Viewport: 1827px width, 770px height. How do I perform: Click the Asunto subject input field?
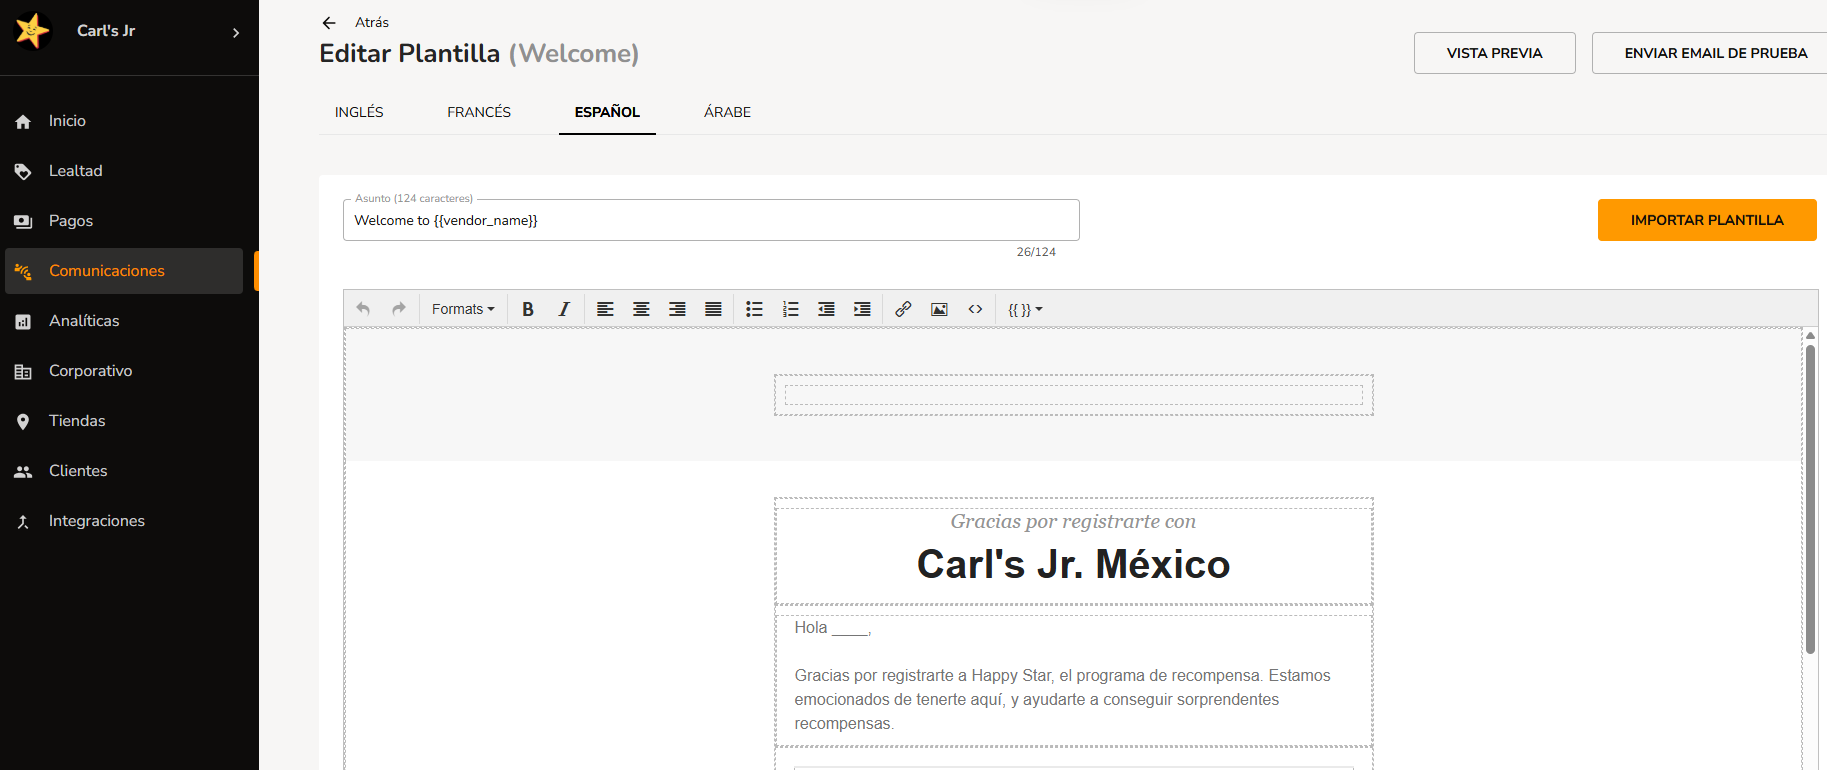711,220
